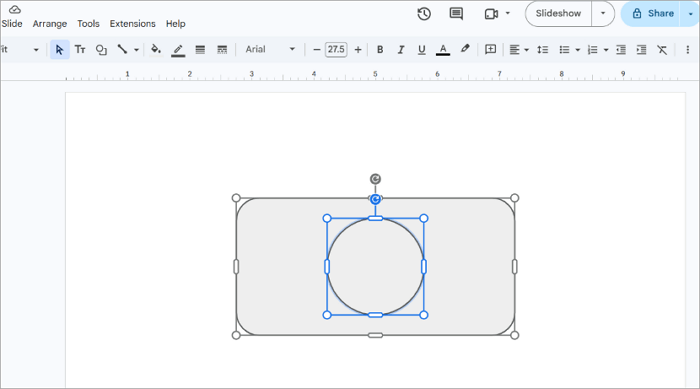700x389 pixels.
Task: Choose the Select arrow tool
Action: [59, 50]
